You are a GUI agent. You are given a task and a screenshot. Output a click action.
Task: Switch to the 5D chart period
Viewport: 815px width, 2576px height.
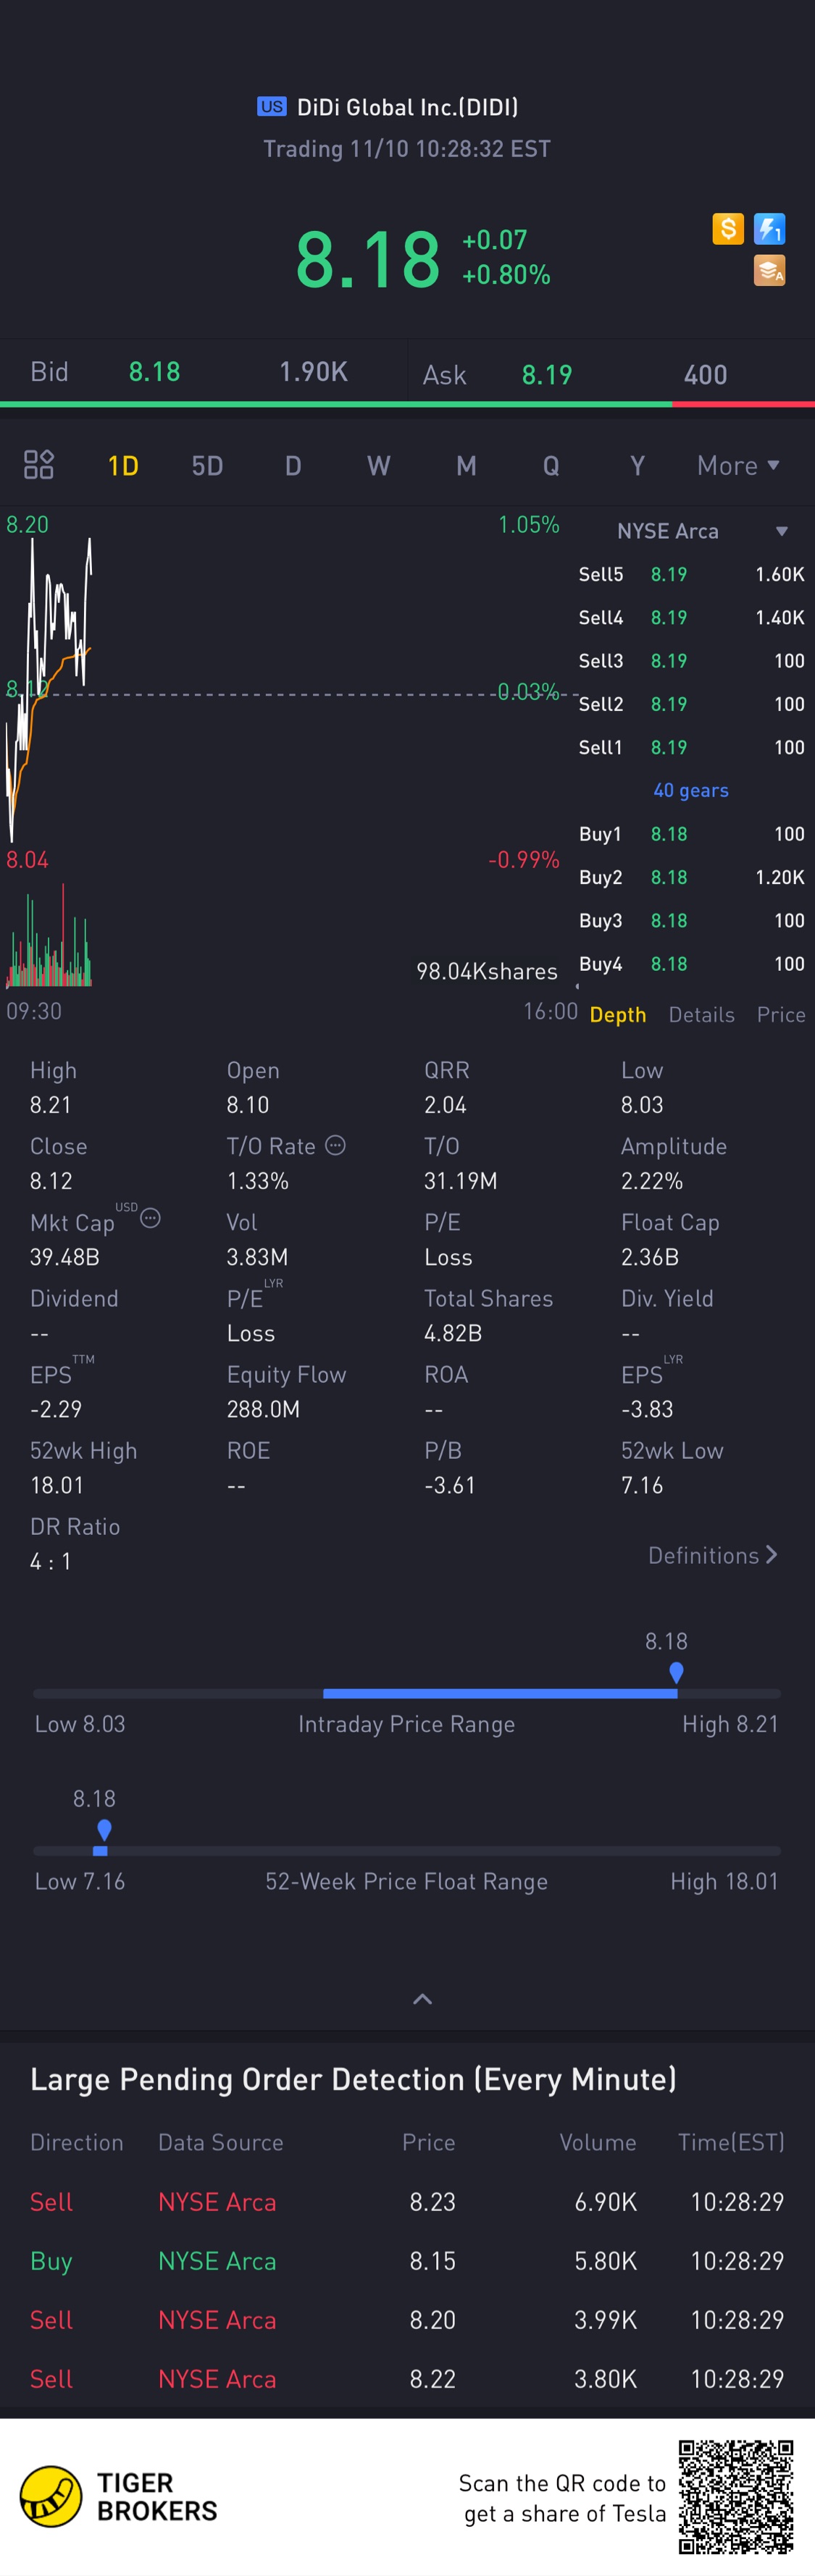[x=207, y=466]
